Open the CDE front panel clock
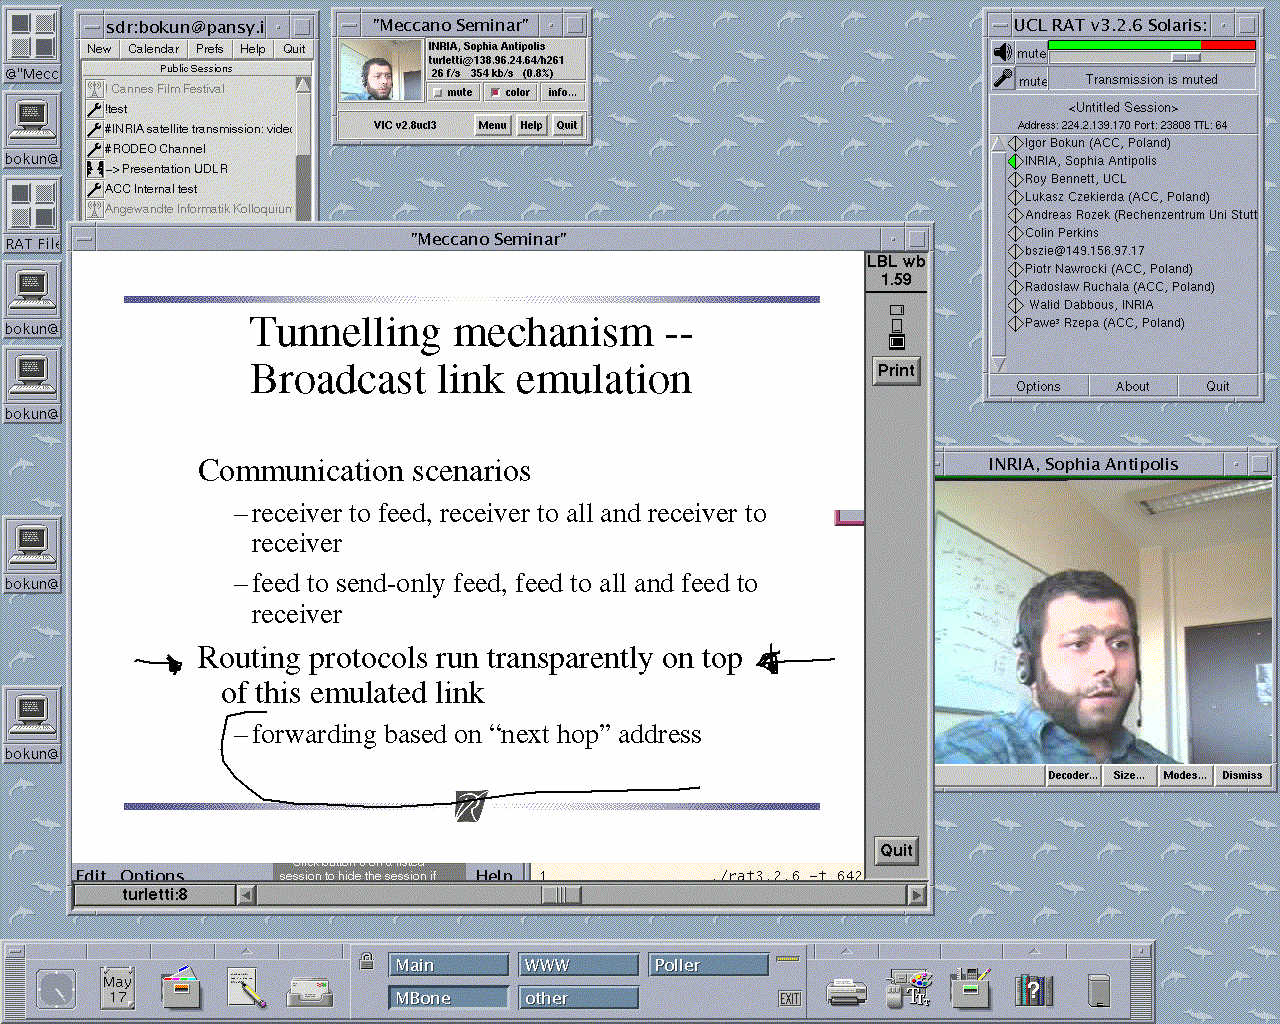The width and height of the screenshot is (1280, 1024). [56, 989]
